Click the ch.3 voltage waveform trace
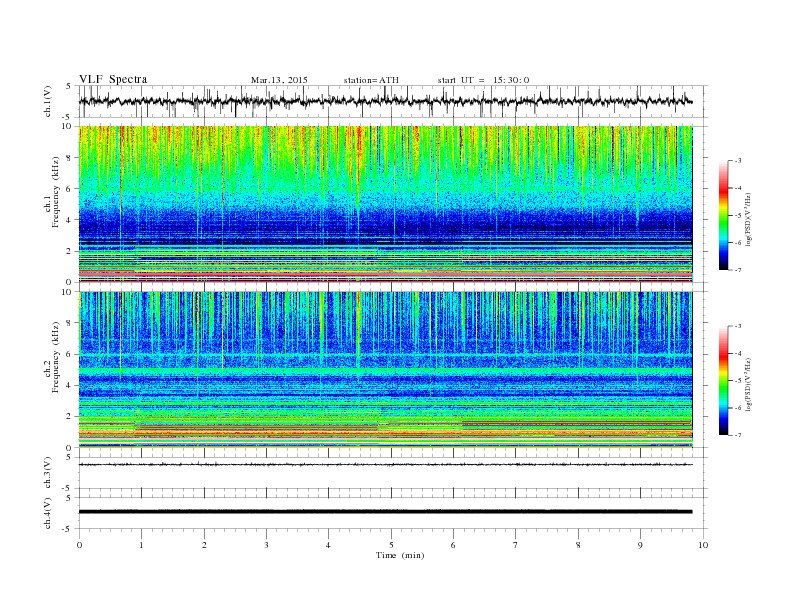This screenshot has height=612, width=792. (x=385, y=464)
